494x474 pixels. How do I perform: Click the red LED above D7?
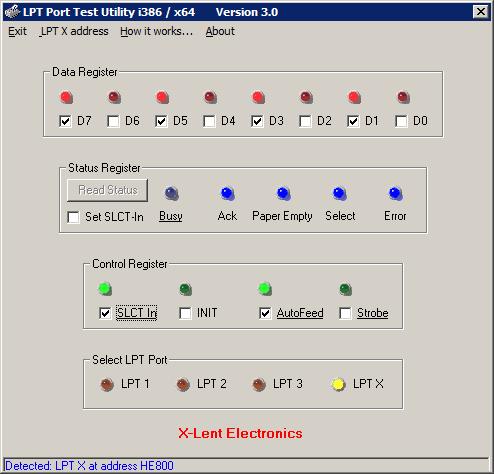tap(66, 97)
